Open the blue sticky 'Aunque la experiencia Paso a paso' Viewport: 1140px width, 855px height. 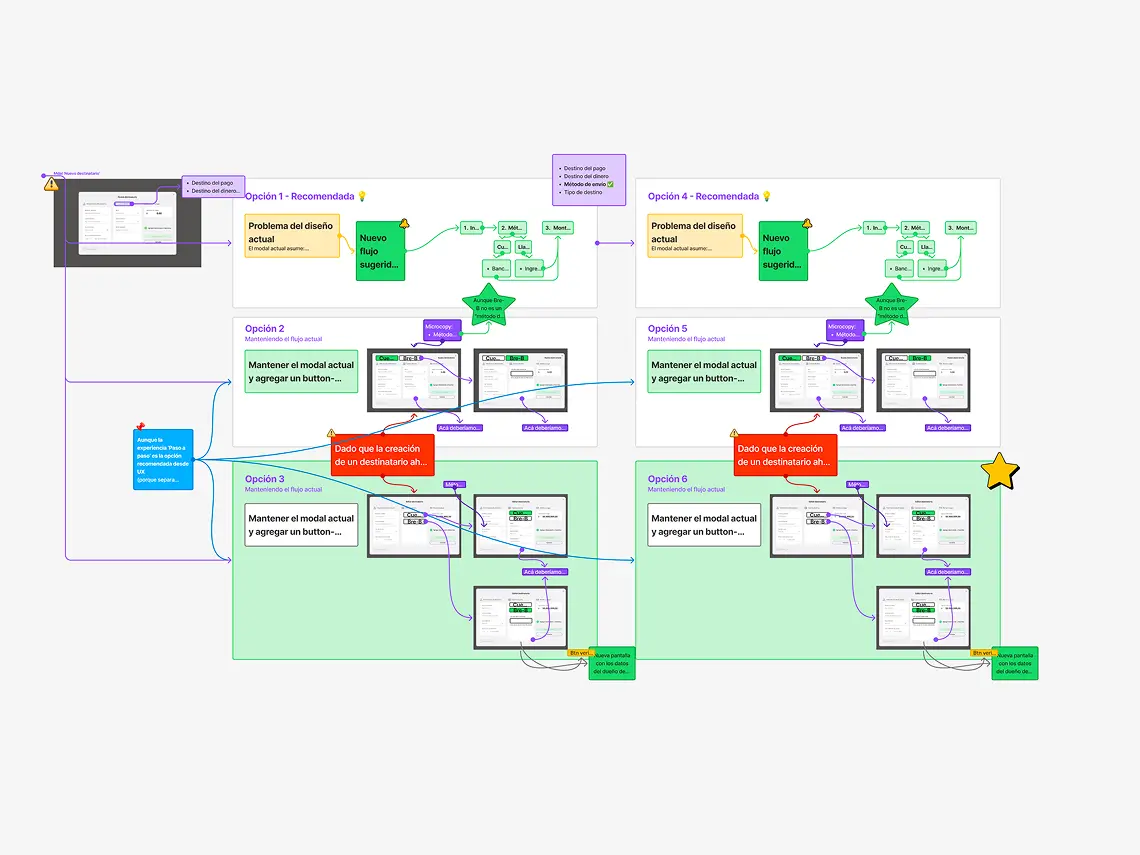(162, 458)
